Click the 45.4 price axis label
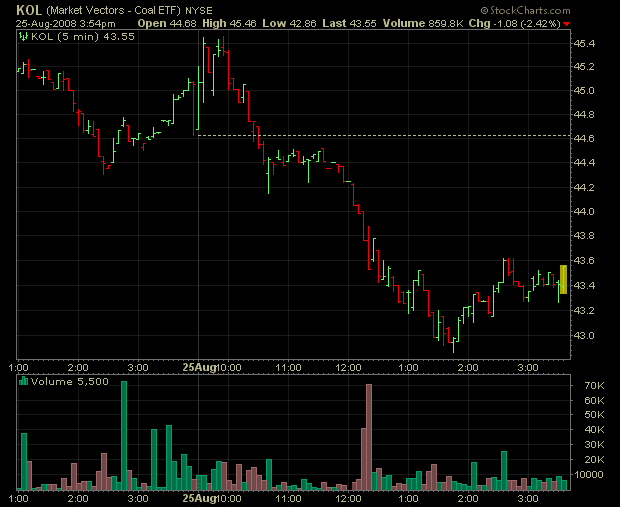Image resolution: width=620 pixels, height=507 pixels. [x=584, y=43]
